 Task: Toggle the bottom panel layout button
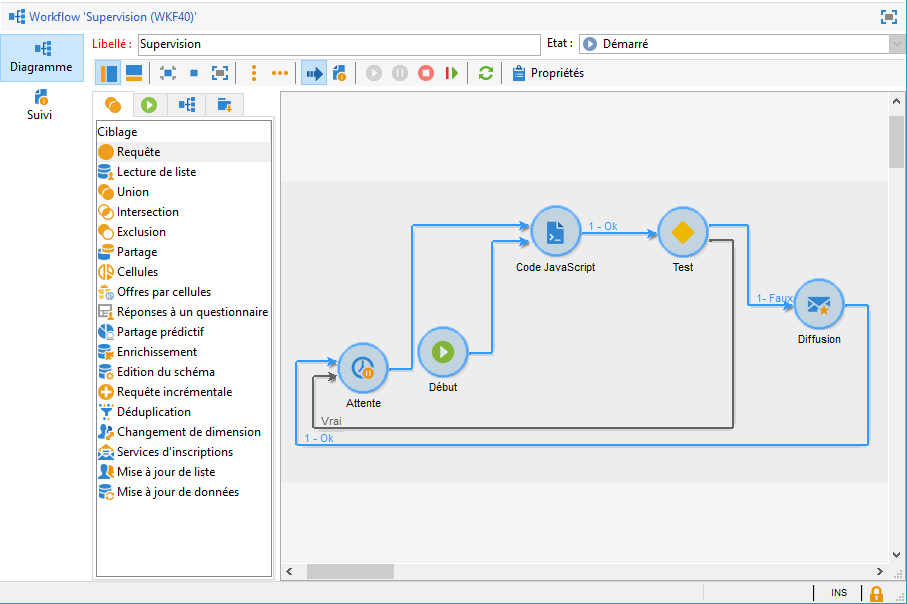[x=133, y=73]
